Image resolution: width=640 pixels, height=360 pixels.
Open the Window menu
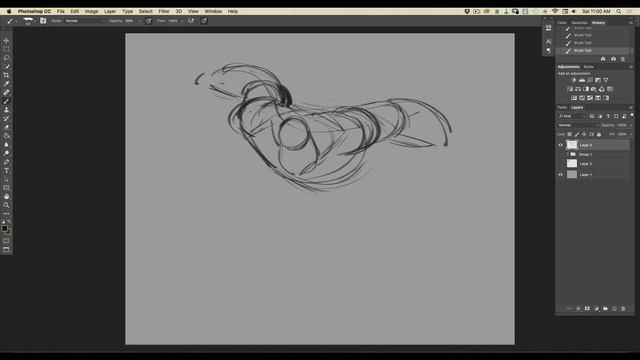(213, 11)
